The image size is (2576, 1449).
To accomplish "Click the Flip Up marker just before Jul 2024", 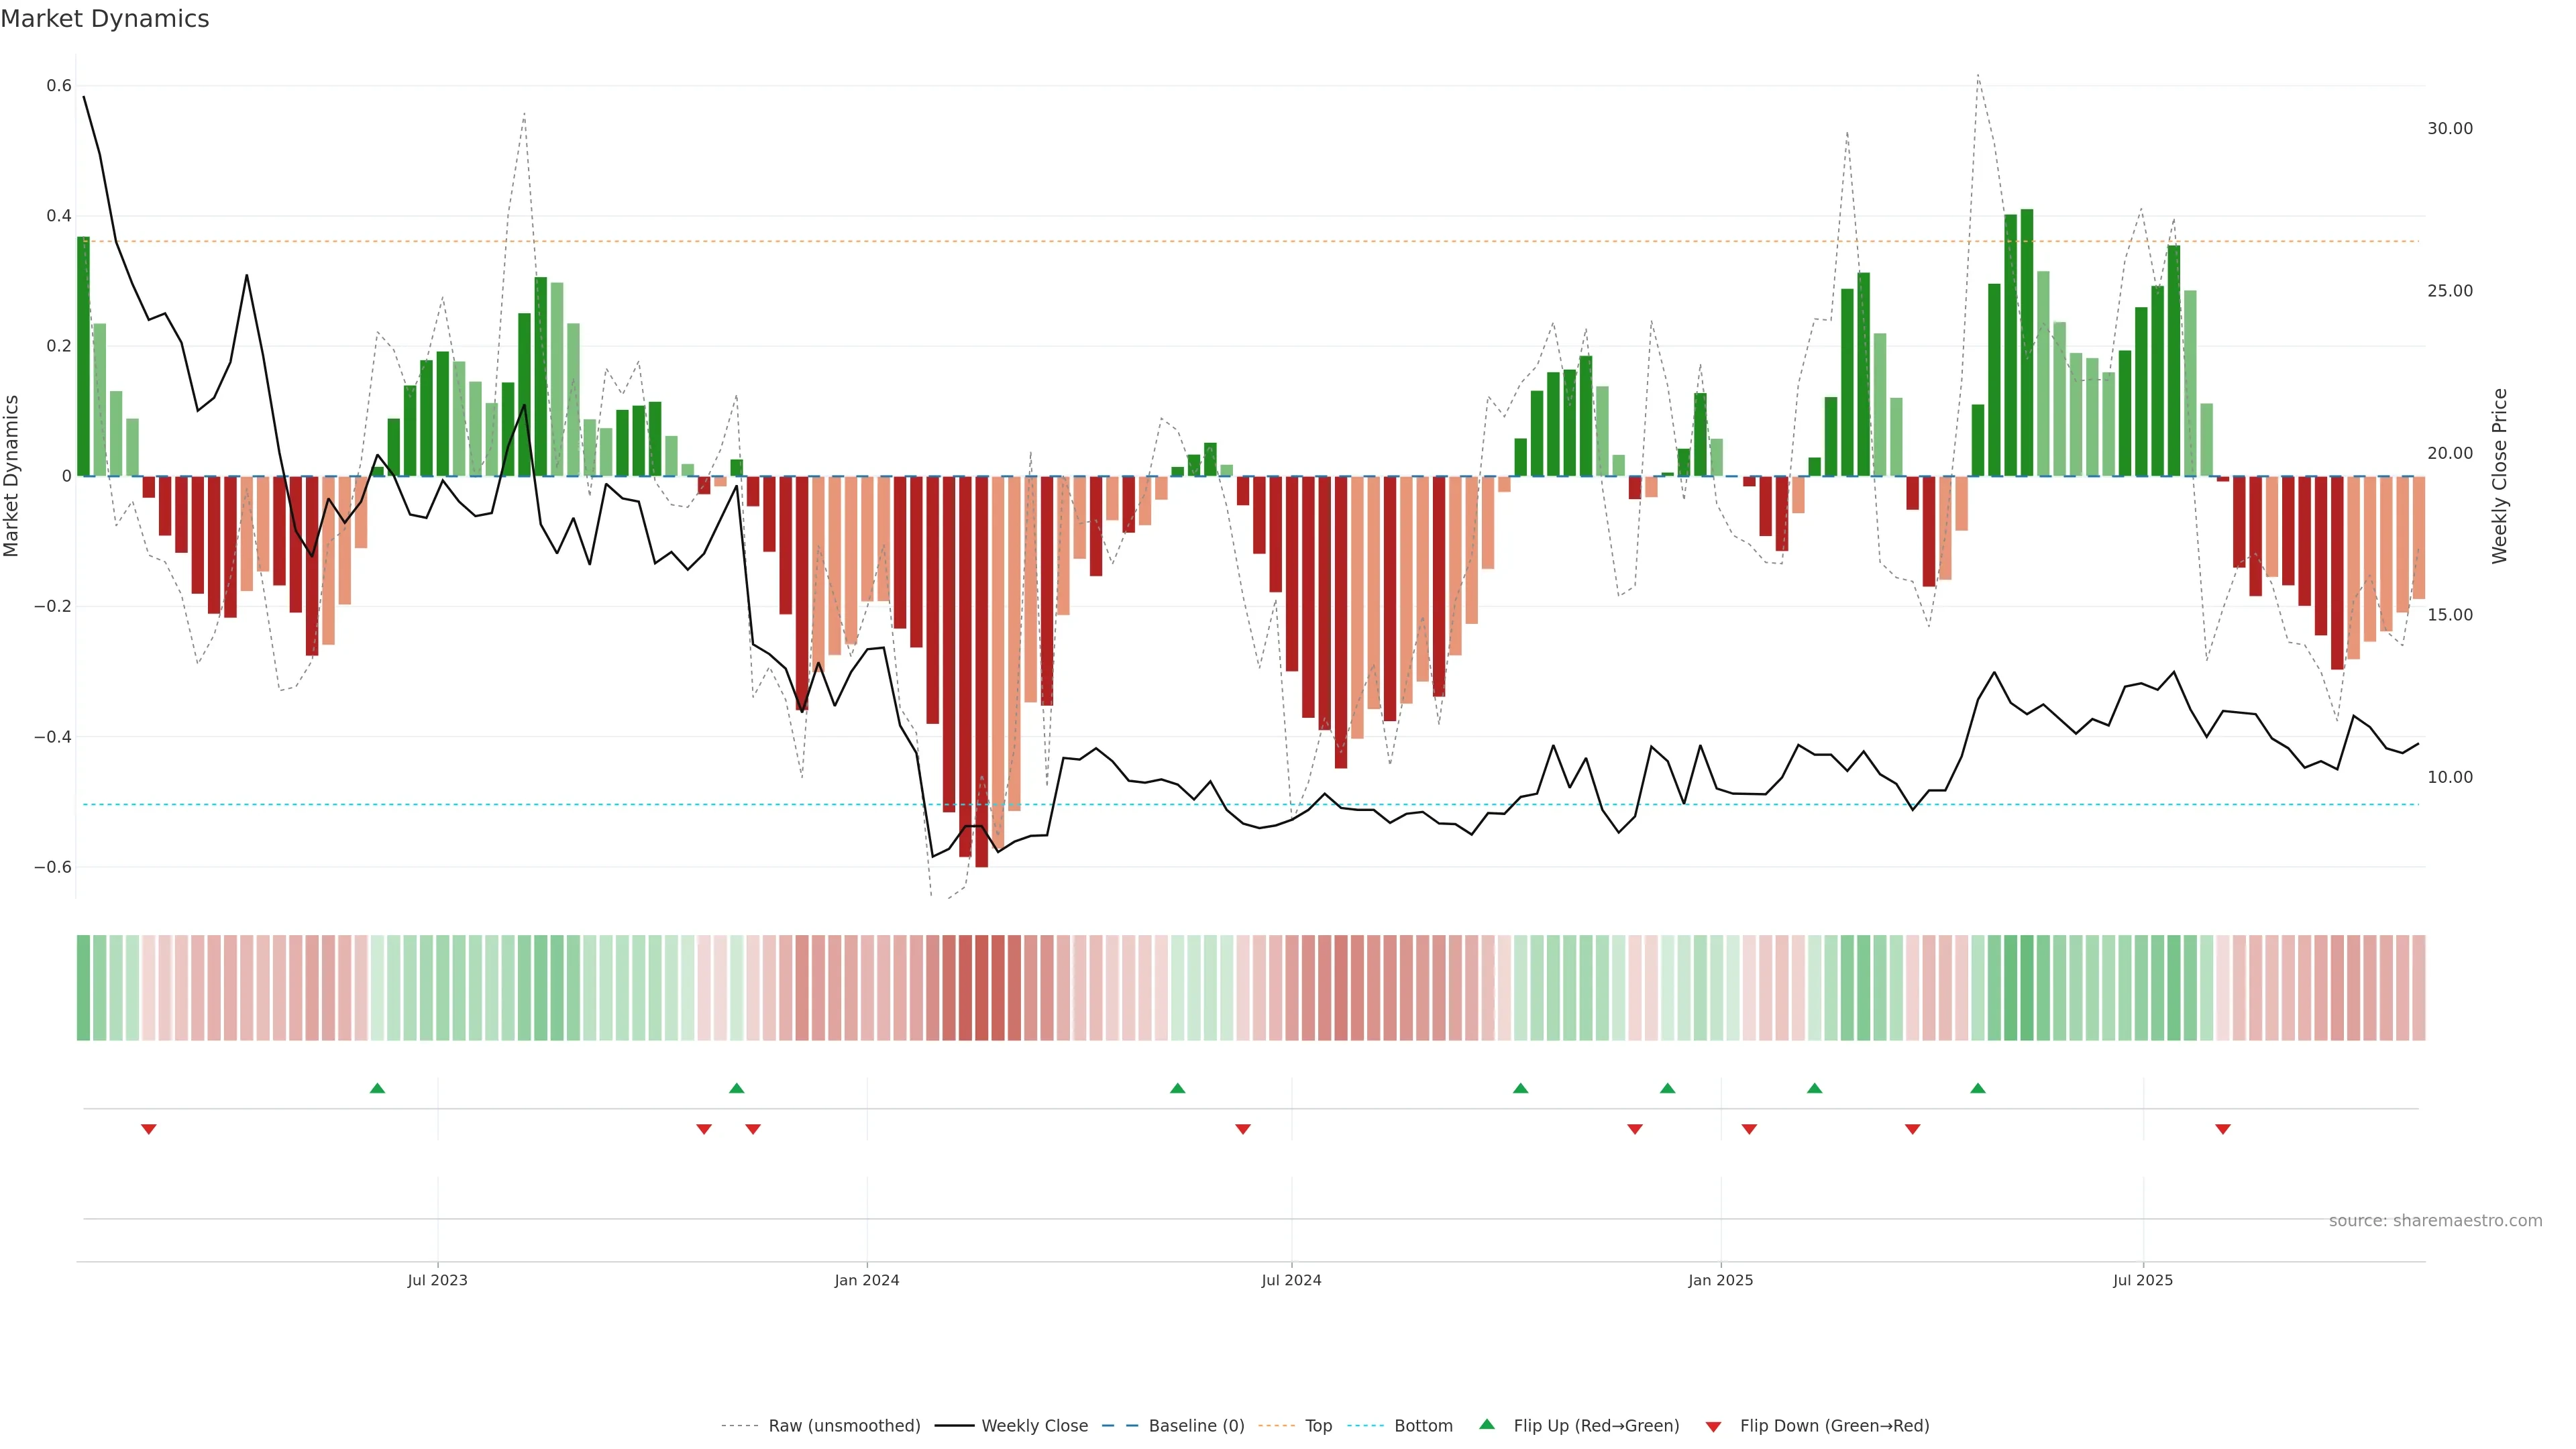I will pyautogui.click(x=1177, y=1088).
